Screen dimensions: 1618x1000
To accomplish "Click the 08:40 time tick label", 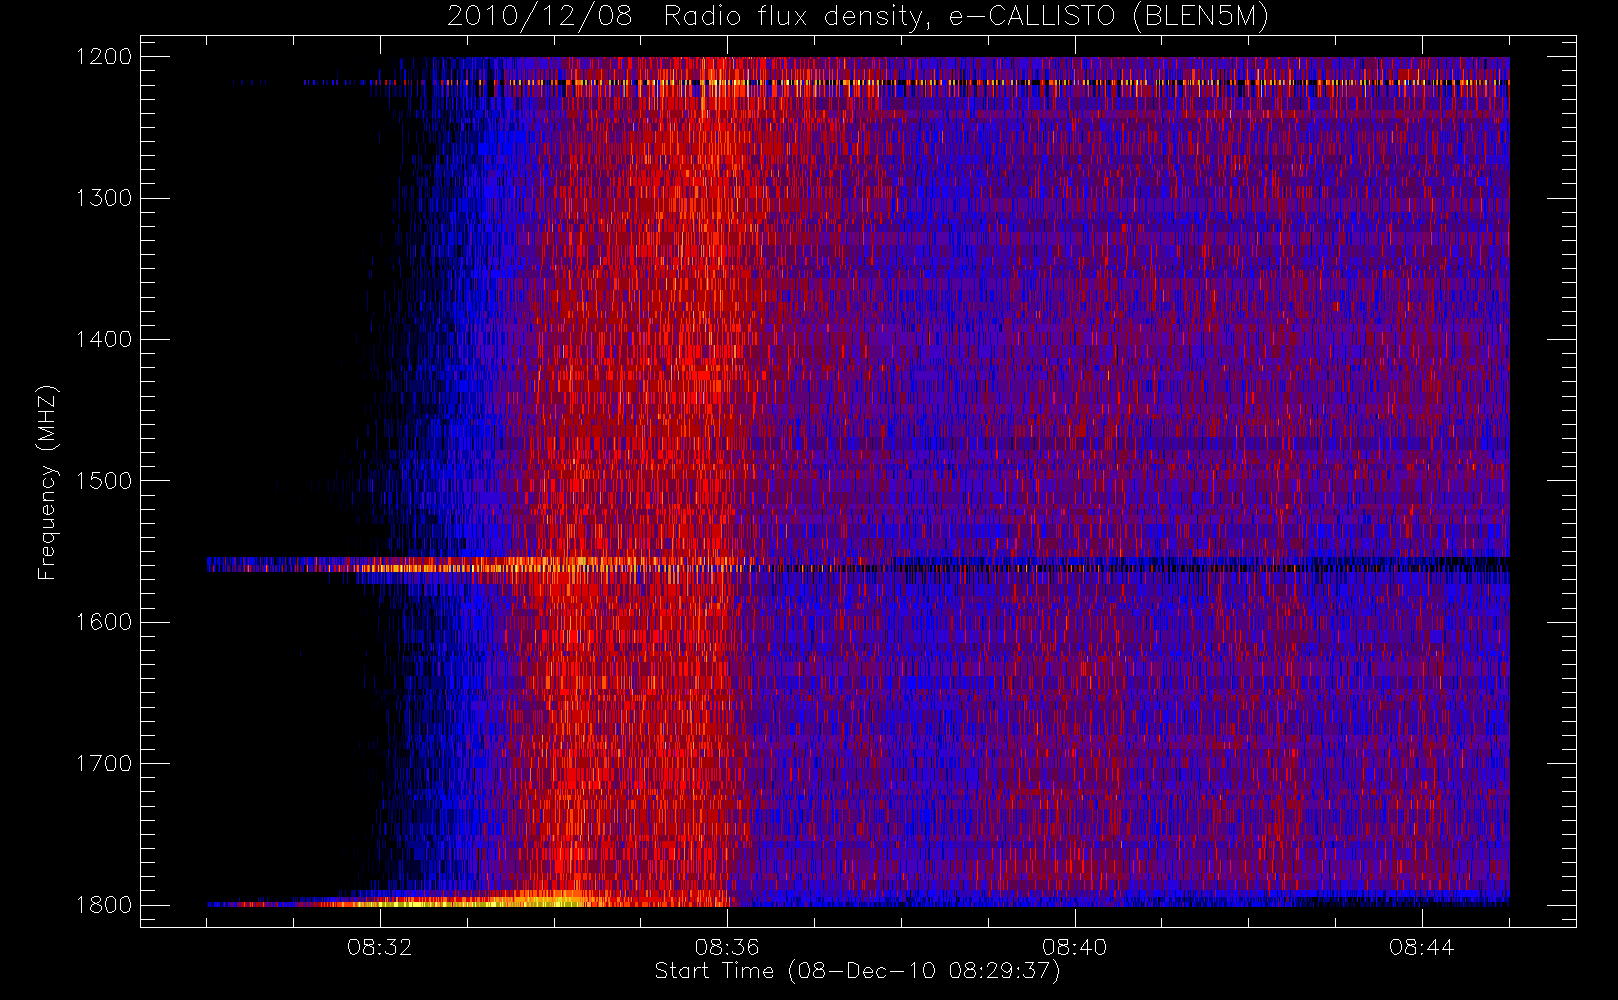I will click(x=1074, y=947).
